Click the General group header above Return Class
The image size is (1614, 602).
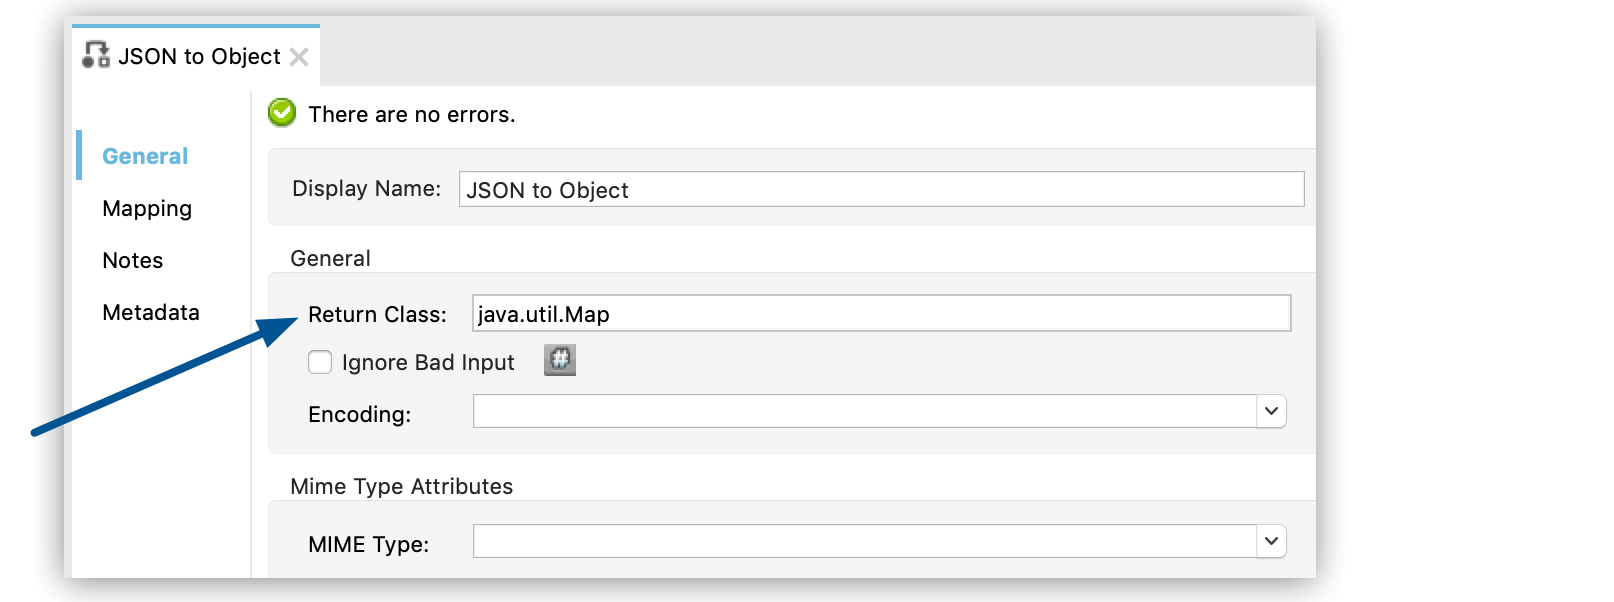click(330, 258)
